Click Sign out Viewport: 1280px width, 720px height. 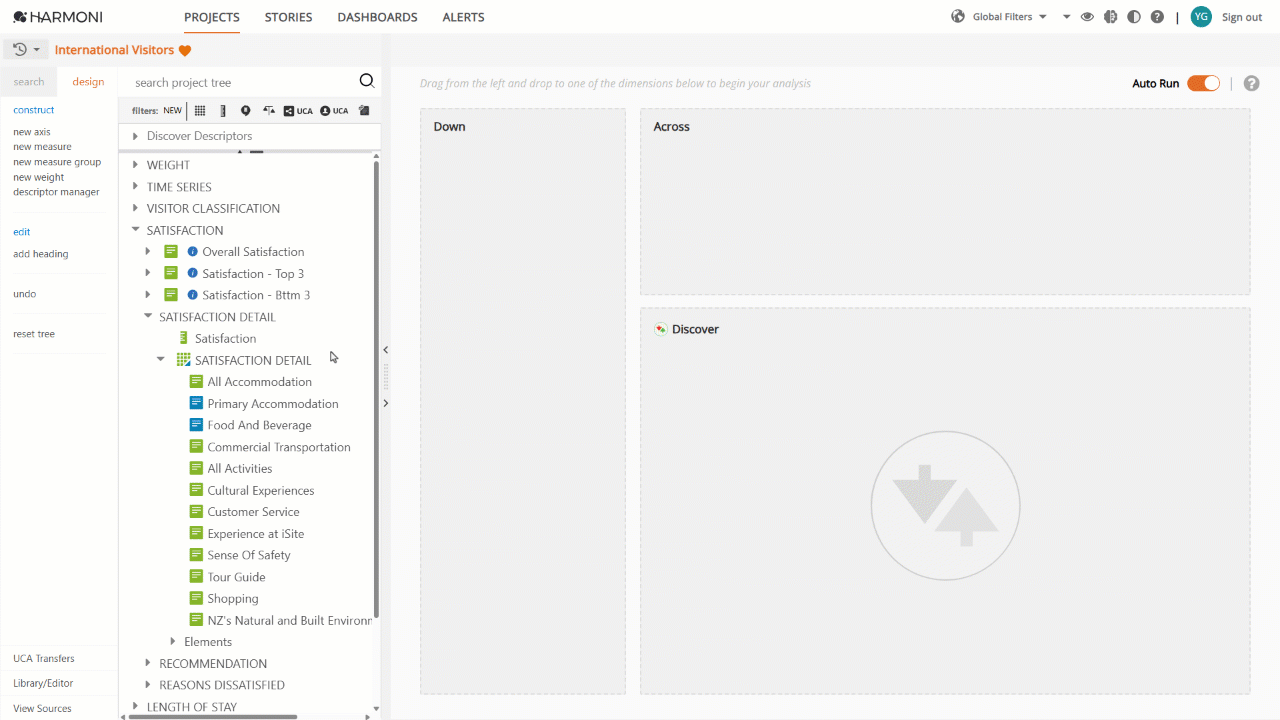[1242, 17]
